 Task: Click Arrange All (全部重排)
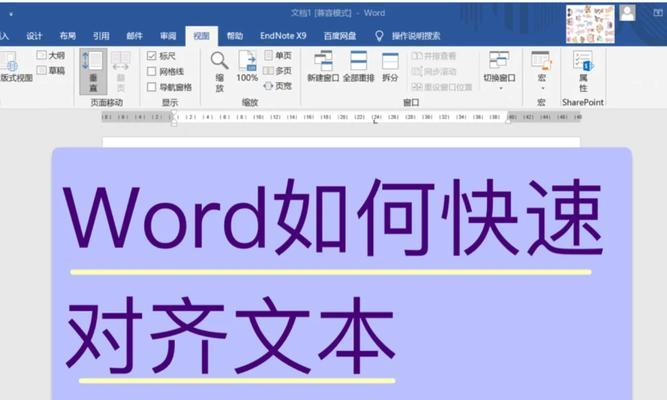pyautogui.click(x=359, y=67)
